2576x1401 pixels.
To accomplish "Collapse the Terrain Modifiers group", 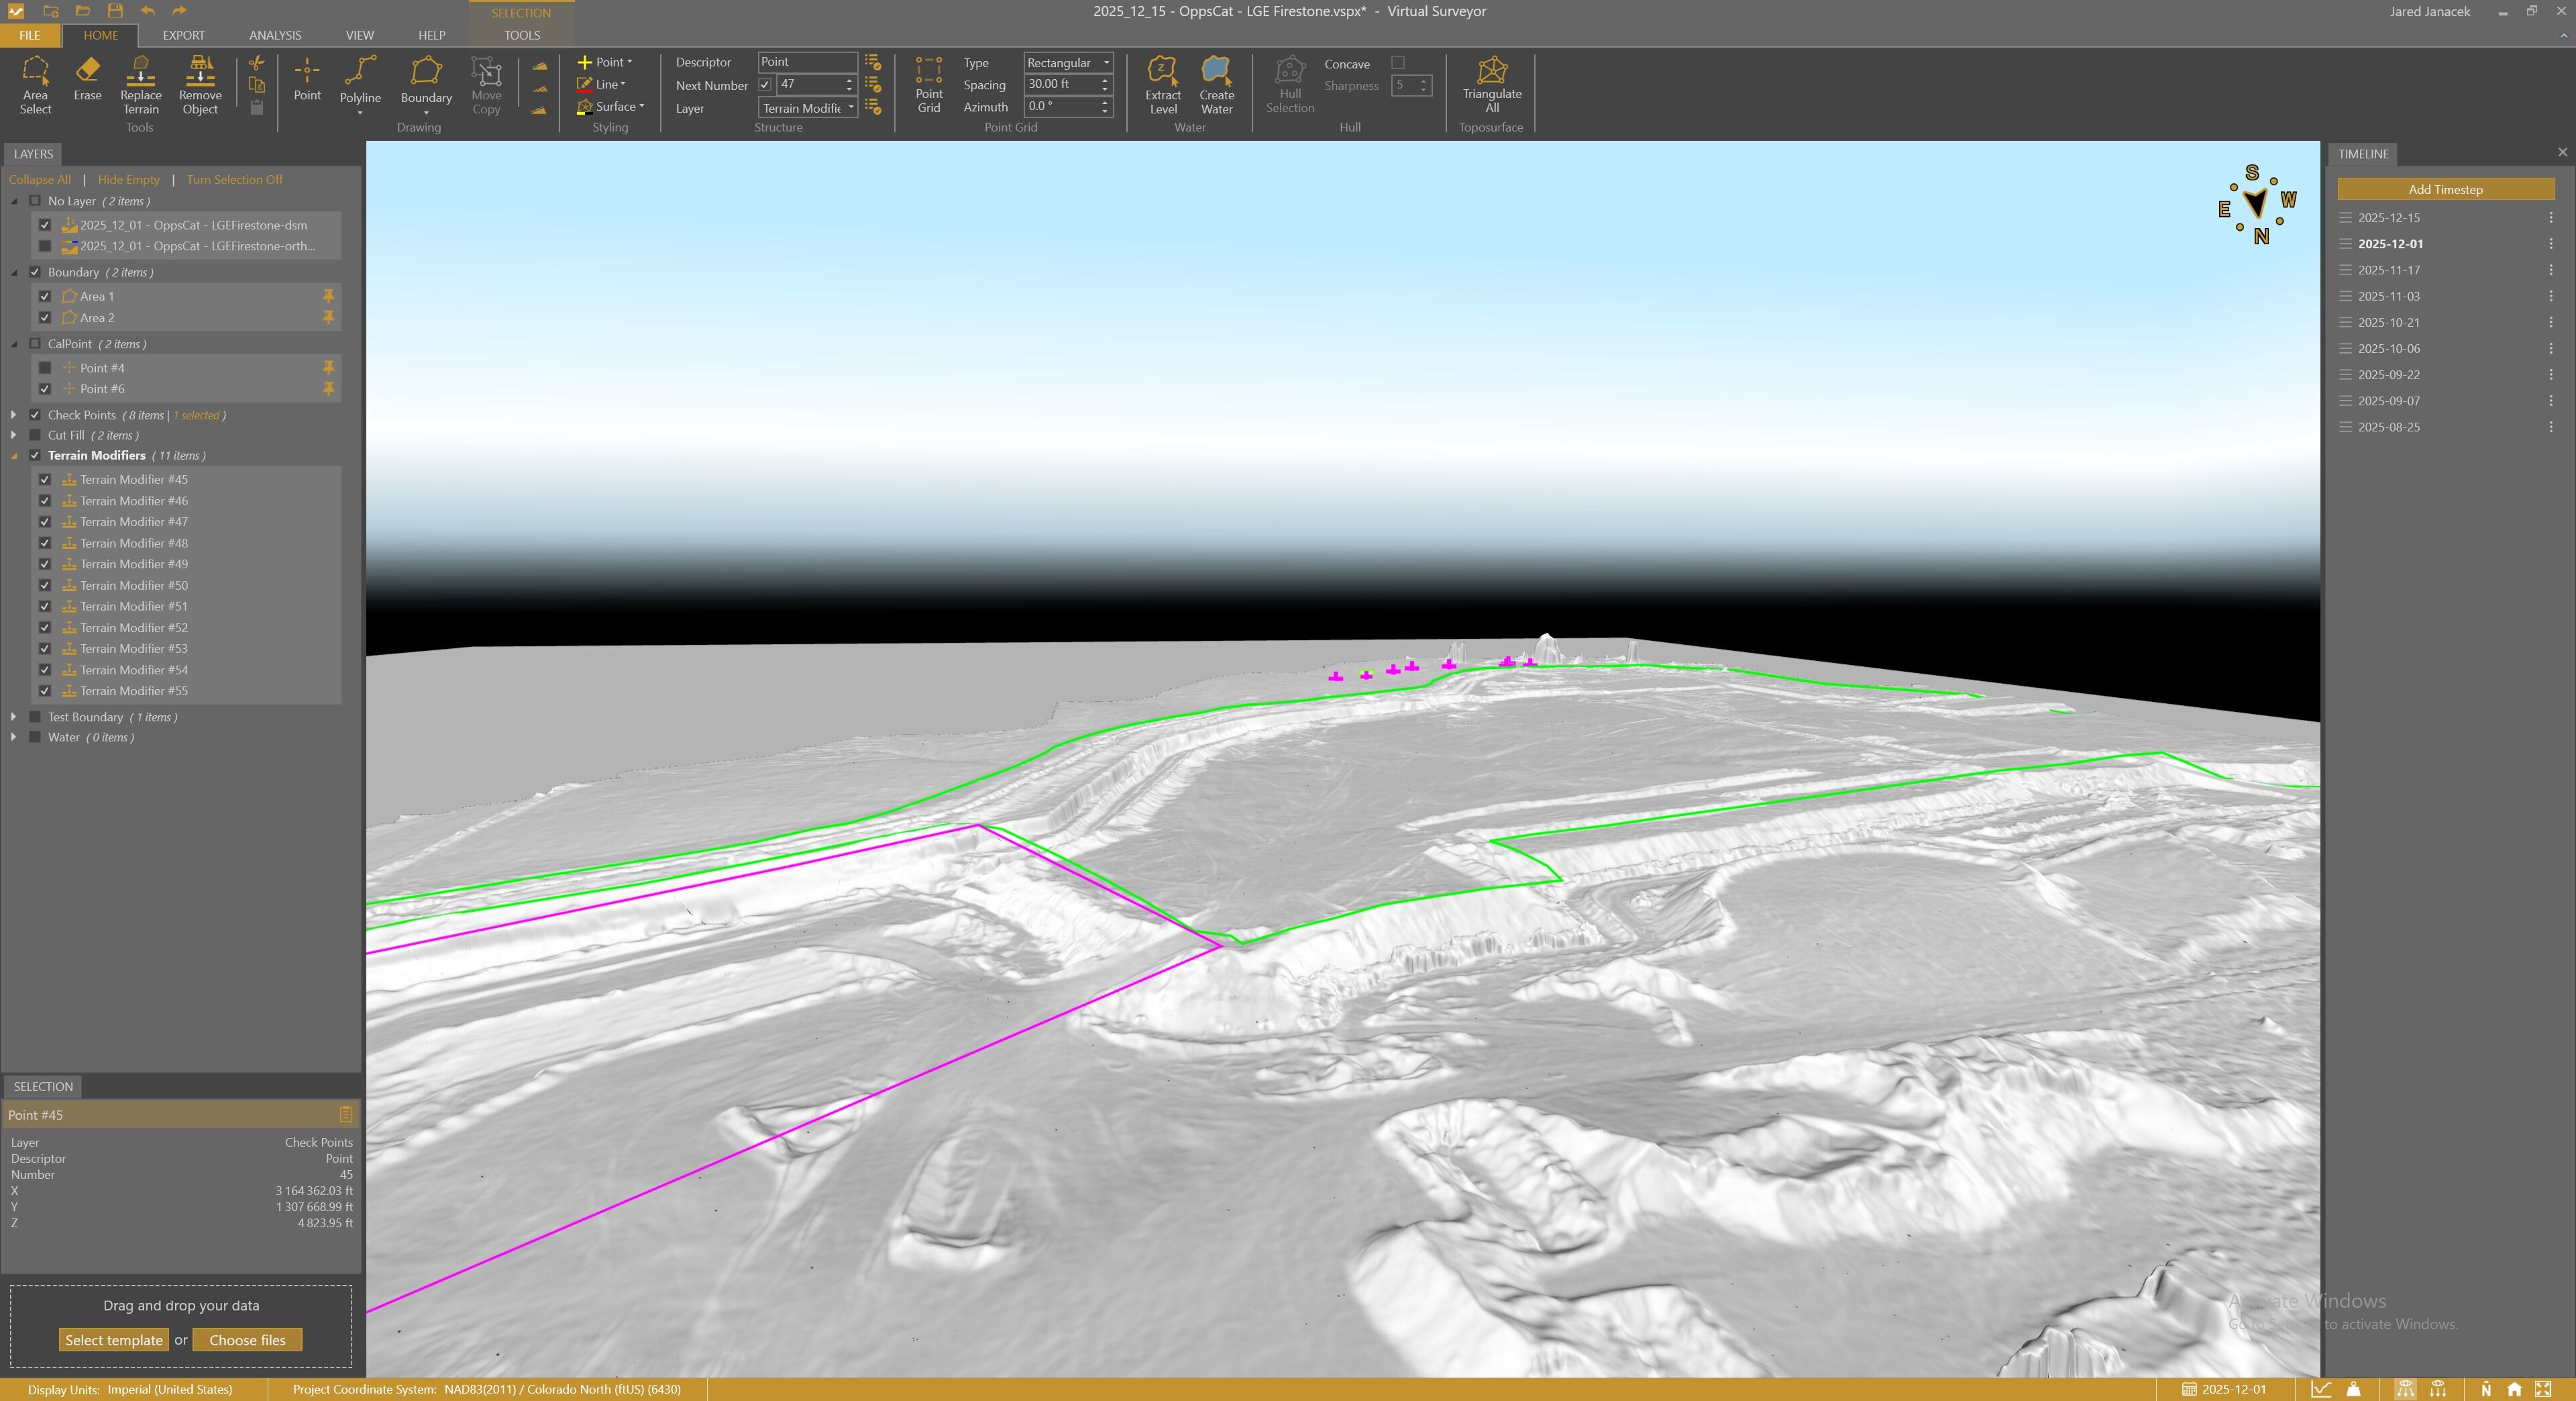I will (14, 456).
